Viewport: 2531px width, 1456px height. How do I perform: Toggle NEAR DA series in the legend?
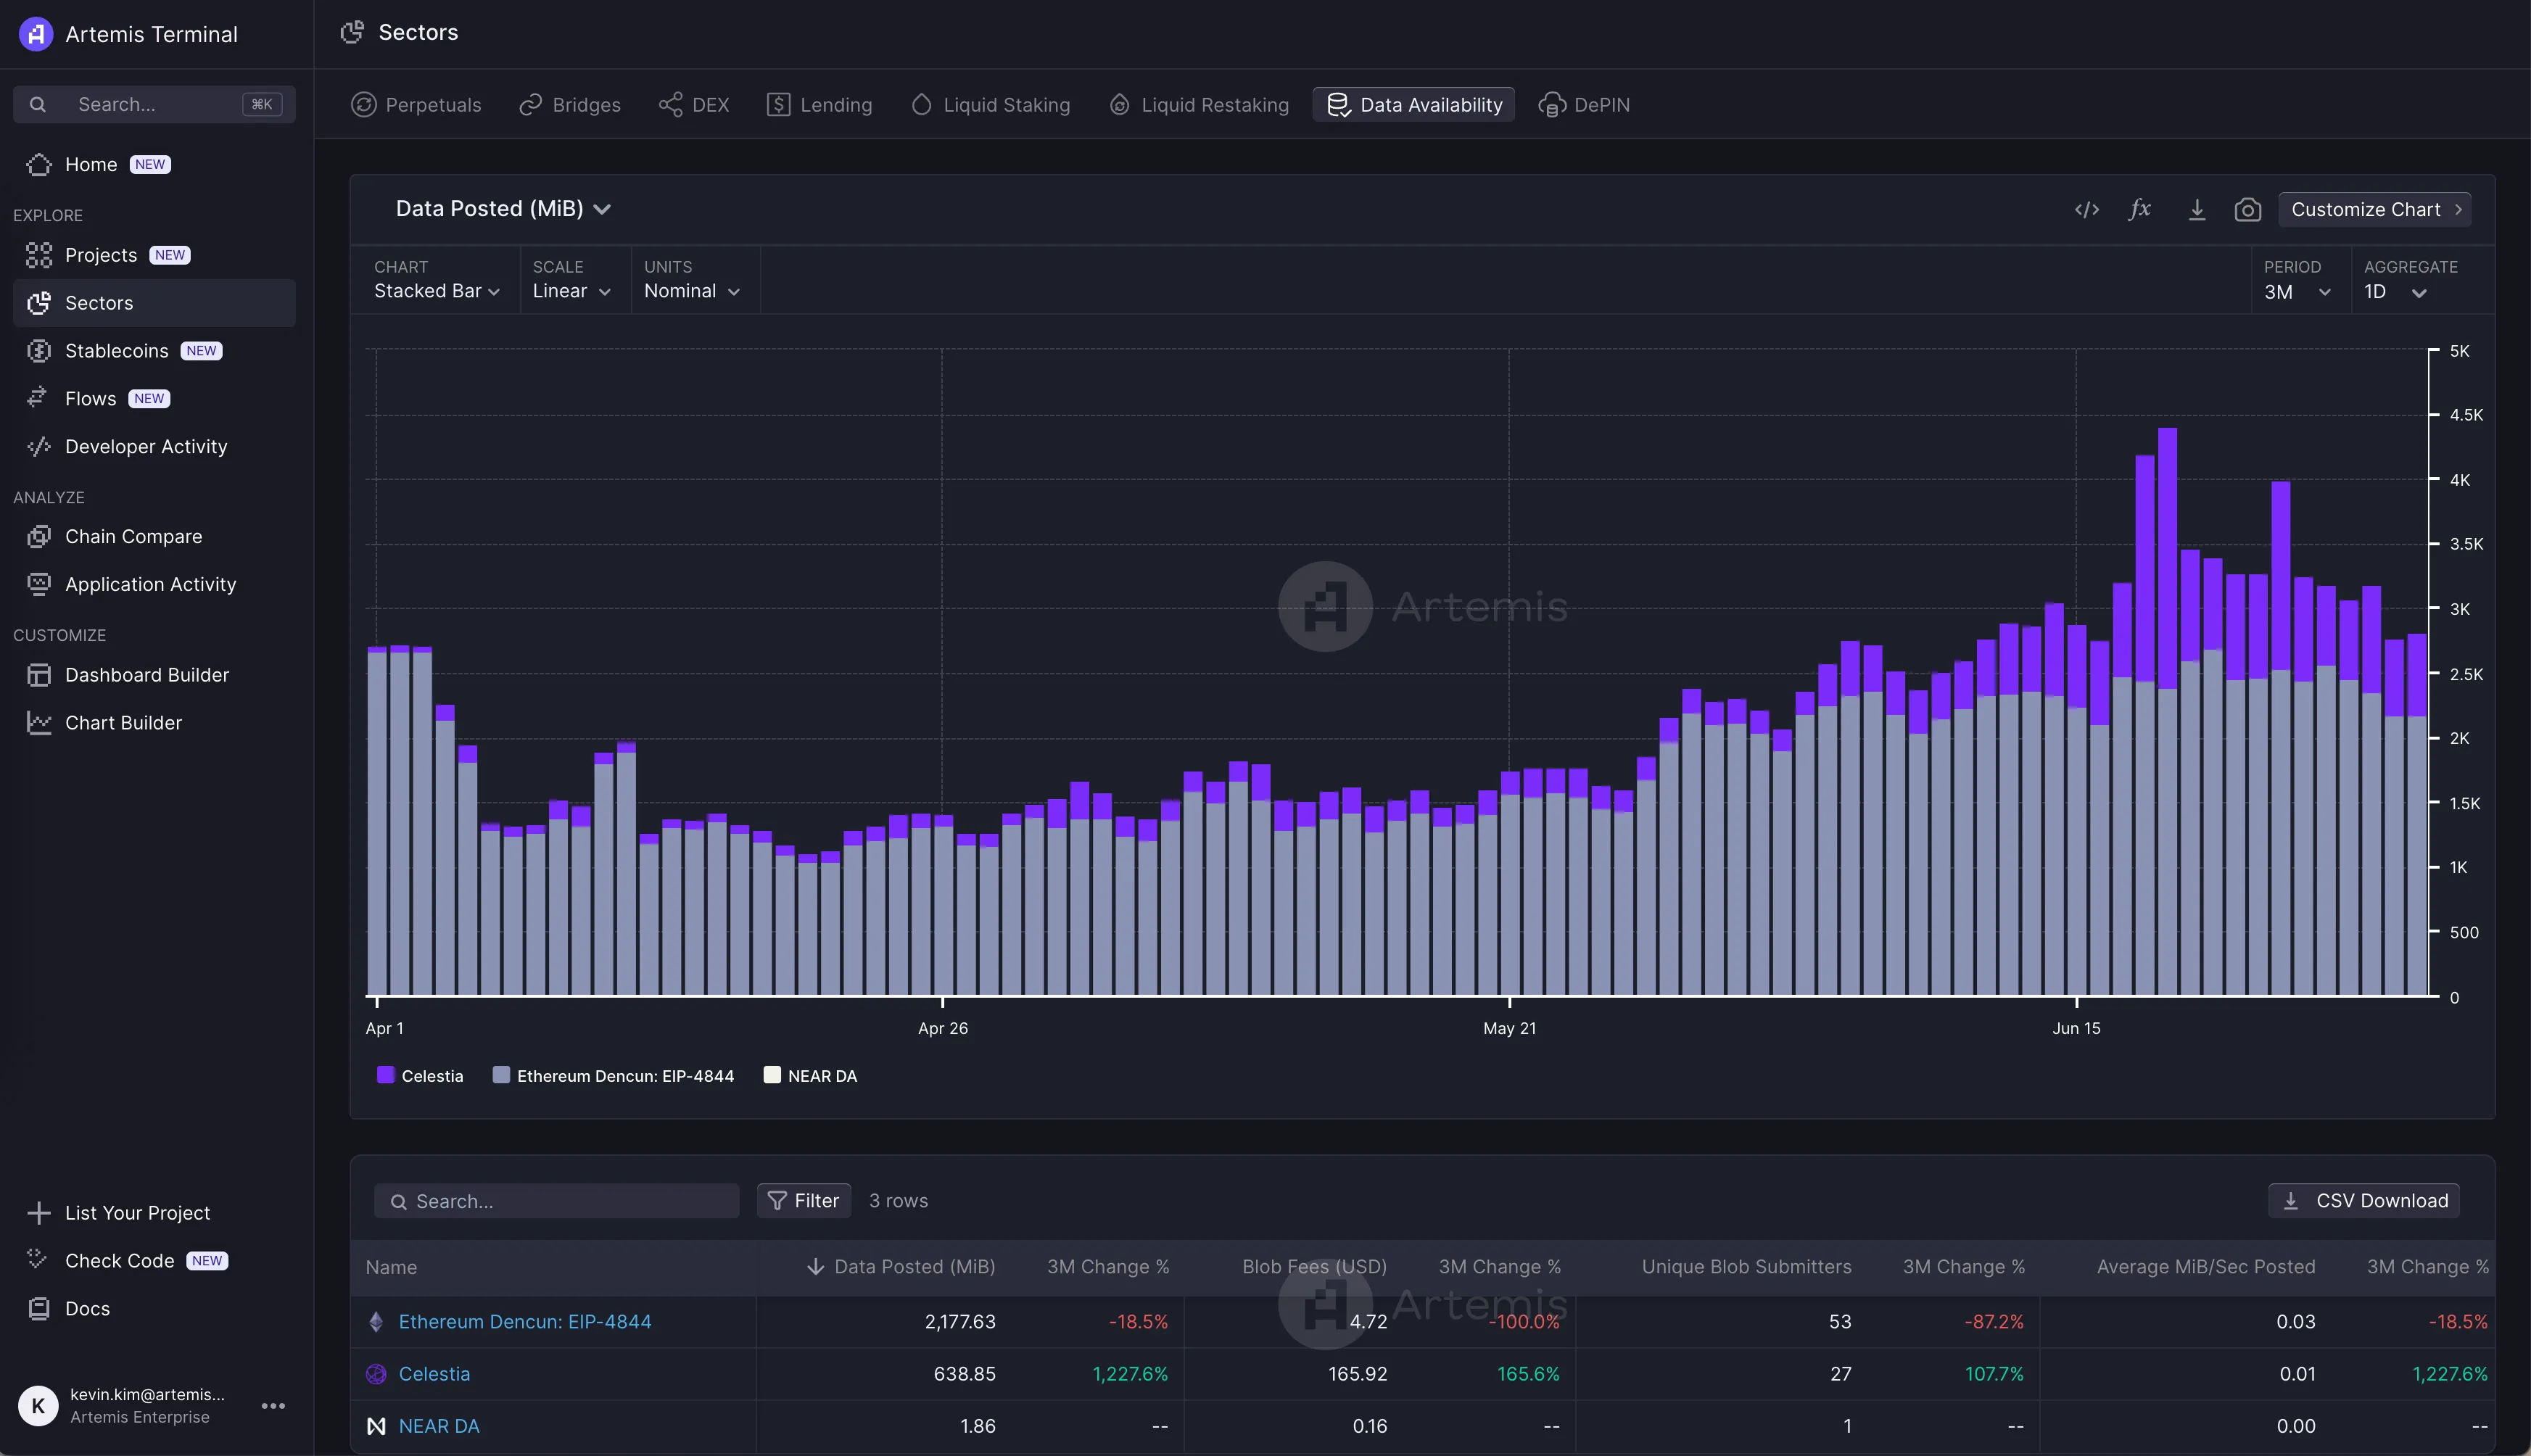pos(810,1076)
